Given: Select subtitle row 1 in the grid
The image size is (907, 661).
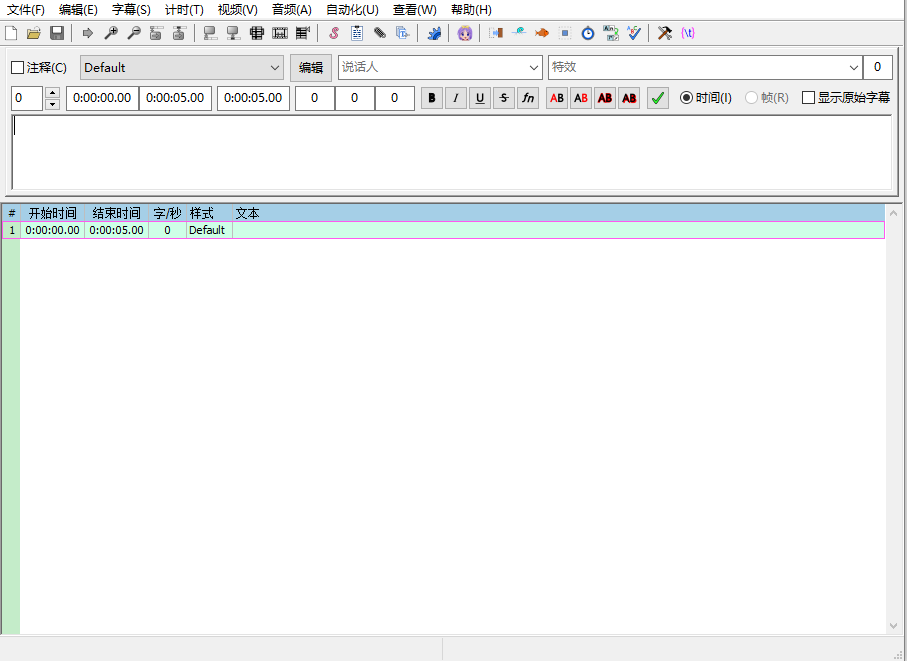Looking at the screenshot, I should tap(444, 230).
